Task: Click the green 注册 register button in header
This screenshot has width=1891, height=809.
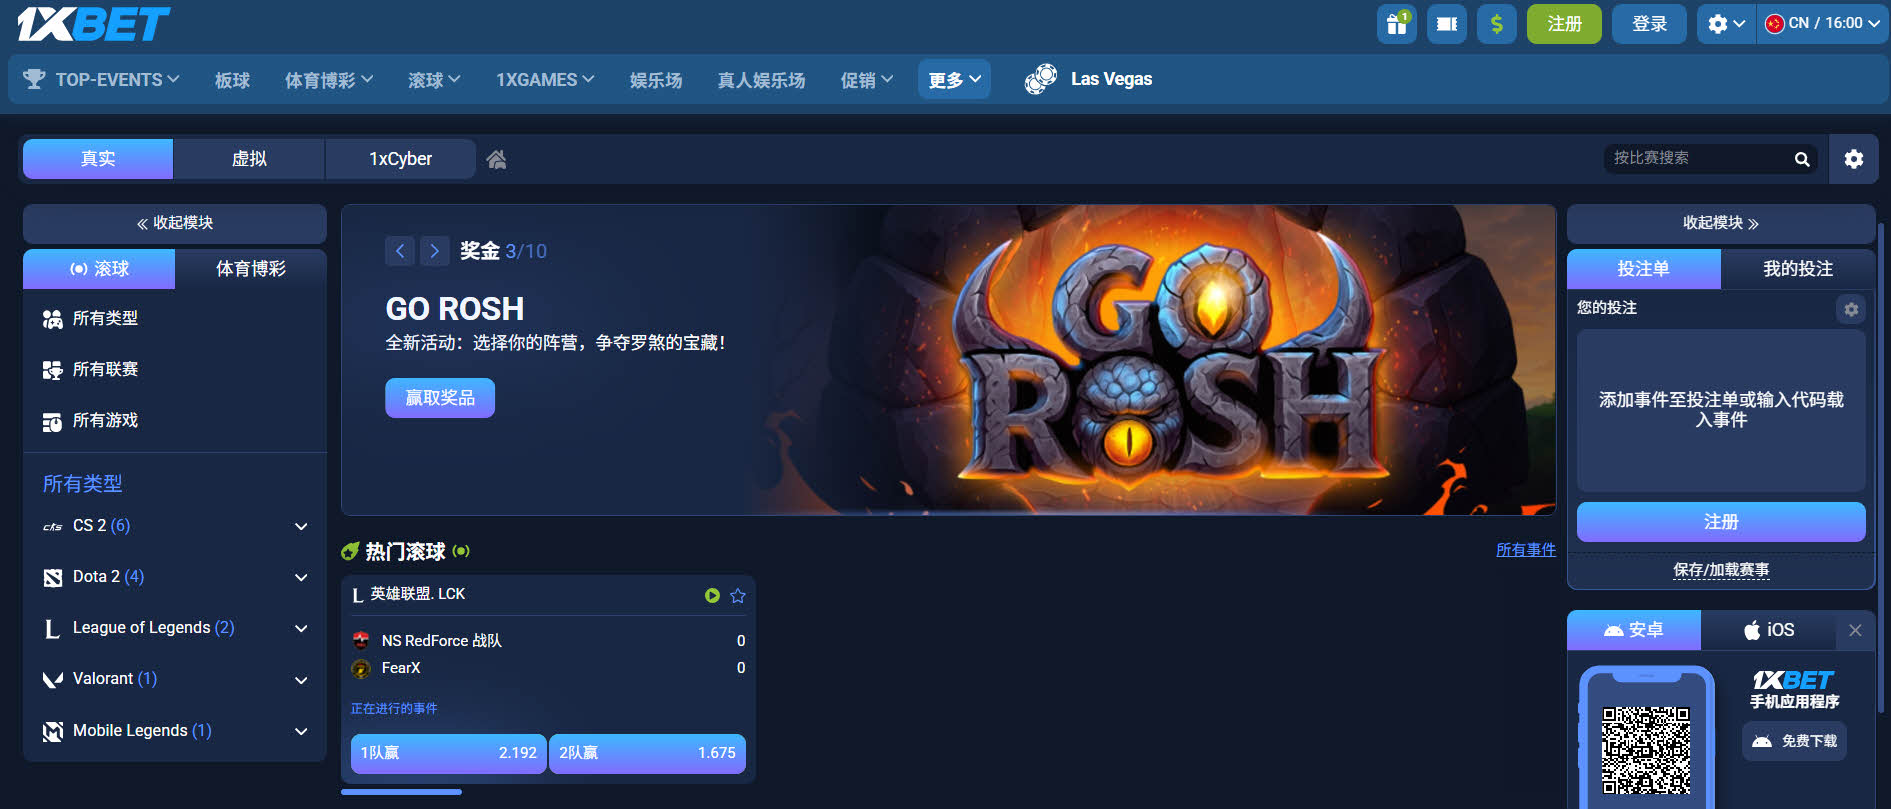Action: [1564, 23]
